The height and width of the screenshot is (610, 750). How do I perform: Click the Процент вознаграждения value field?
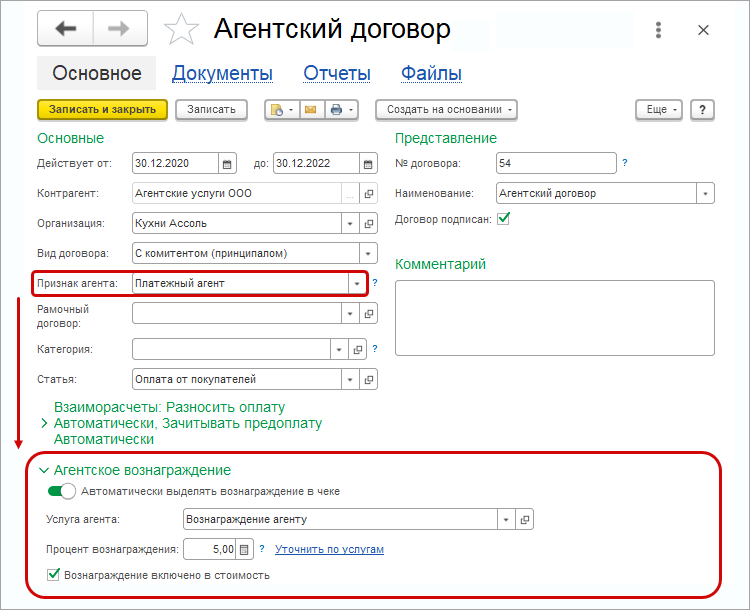pos(210,549)
